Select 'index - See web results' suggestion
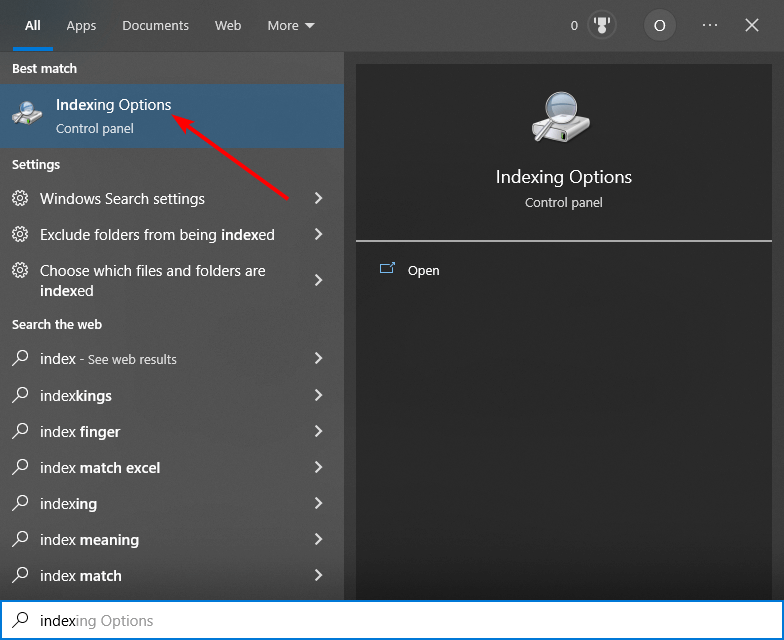 click(x=172, y=358)
